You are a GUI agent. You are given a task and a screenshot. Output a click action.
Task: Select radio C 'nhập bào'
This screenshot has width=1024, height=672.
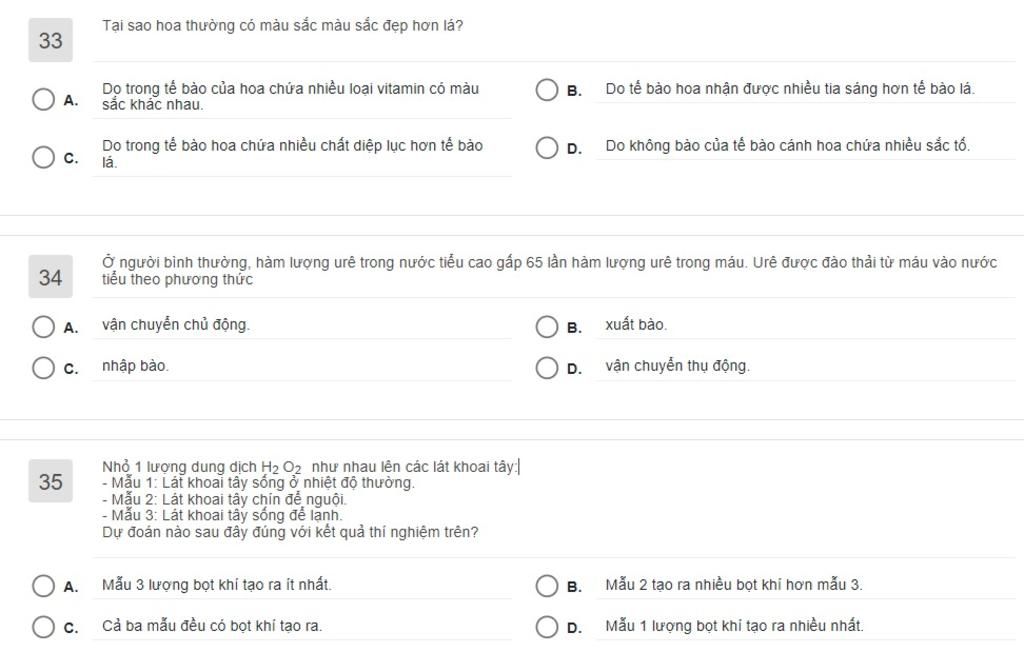tap(44, 368)
